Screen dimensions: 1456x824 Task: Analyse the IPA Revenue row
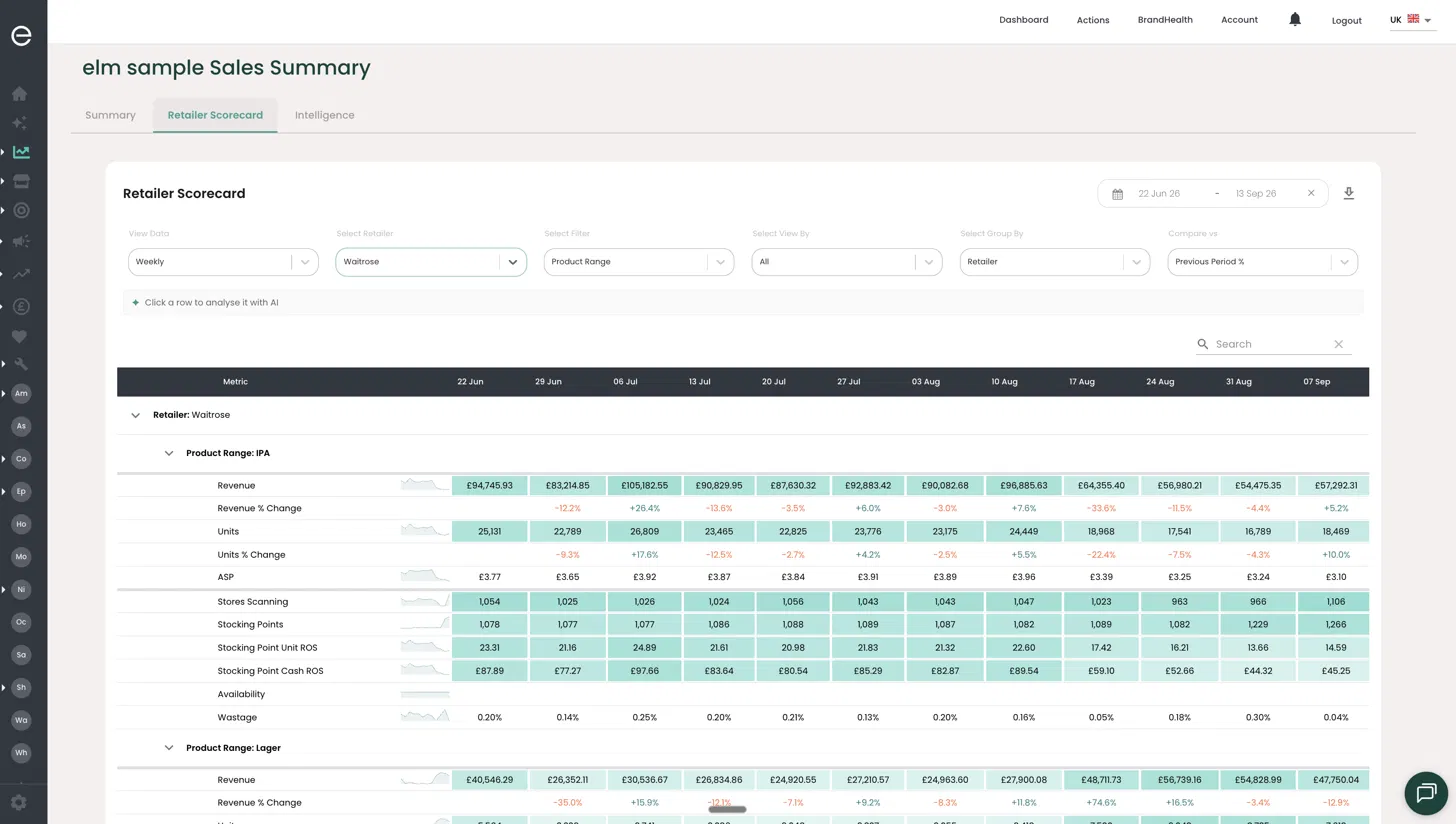(743, 485)
